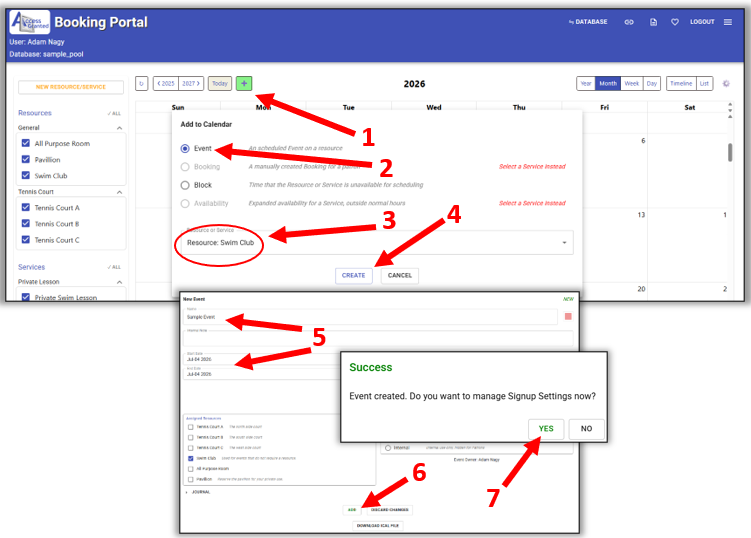Click the CREATE button
This screenshot has width=751, height=538.
pyautogui.click(x=354, y=275)
